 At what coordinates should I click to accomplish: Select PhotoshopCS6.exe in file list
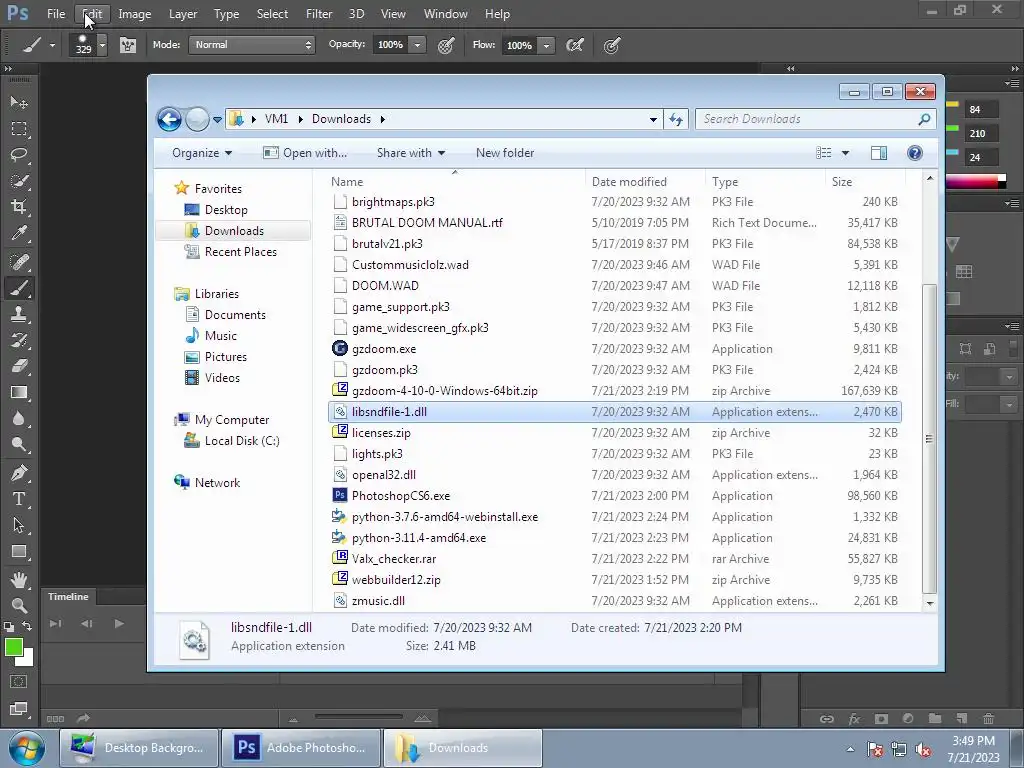(x=615, y=496)
